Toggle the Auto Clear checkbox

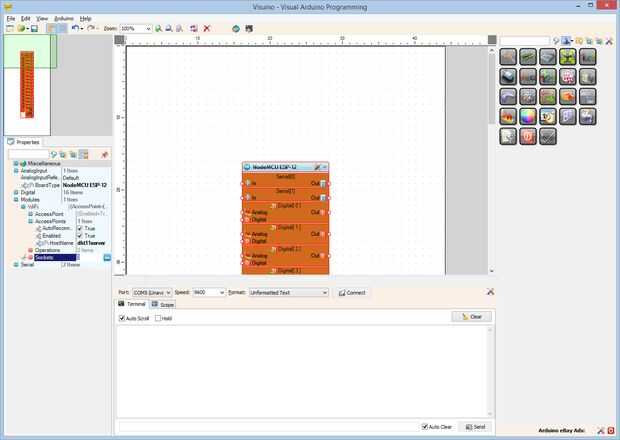(425, 427)
